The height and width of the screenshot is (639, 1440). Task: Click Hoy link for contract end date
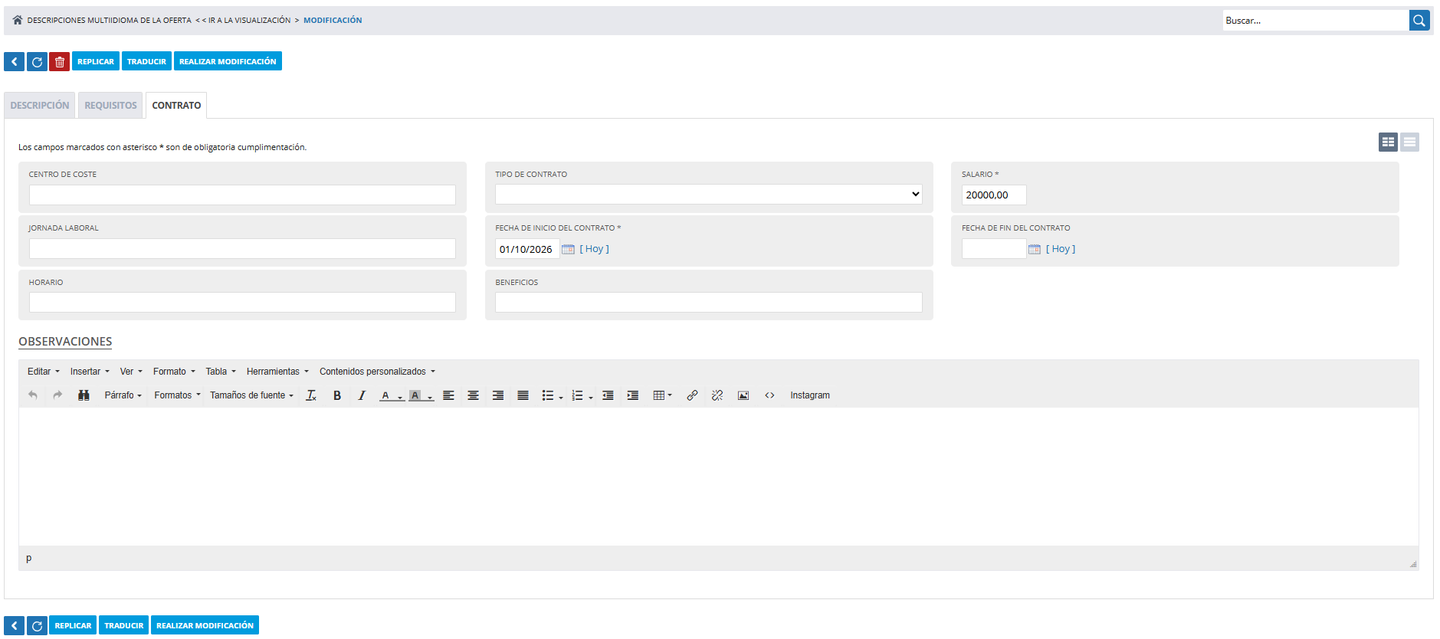(1061, 249)
